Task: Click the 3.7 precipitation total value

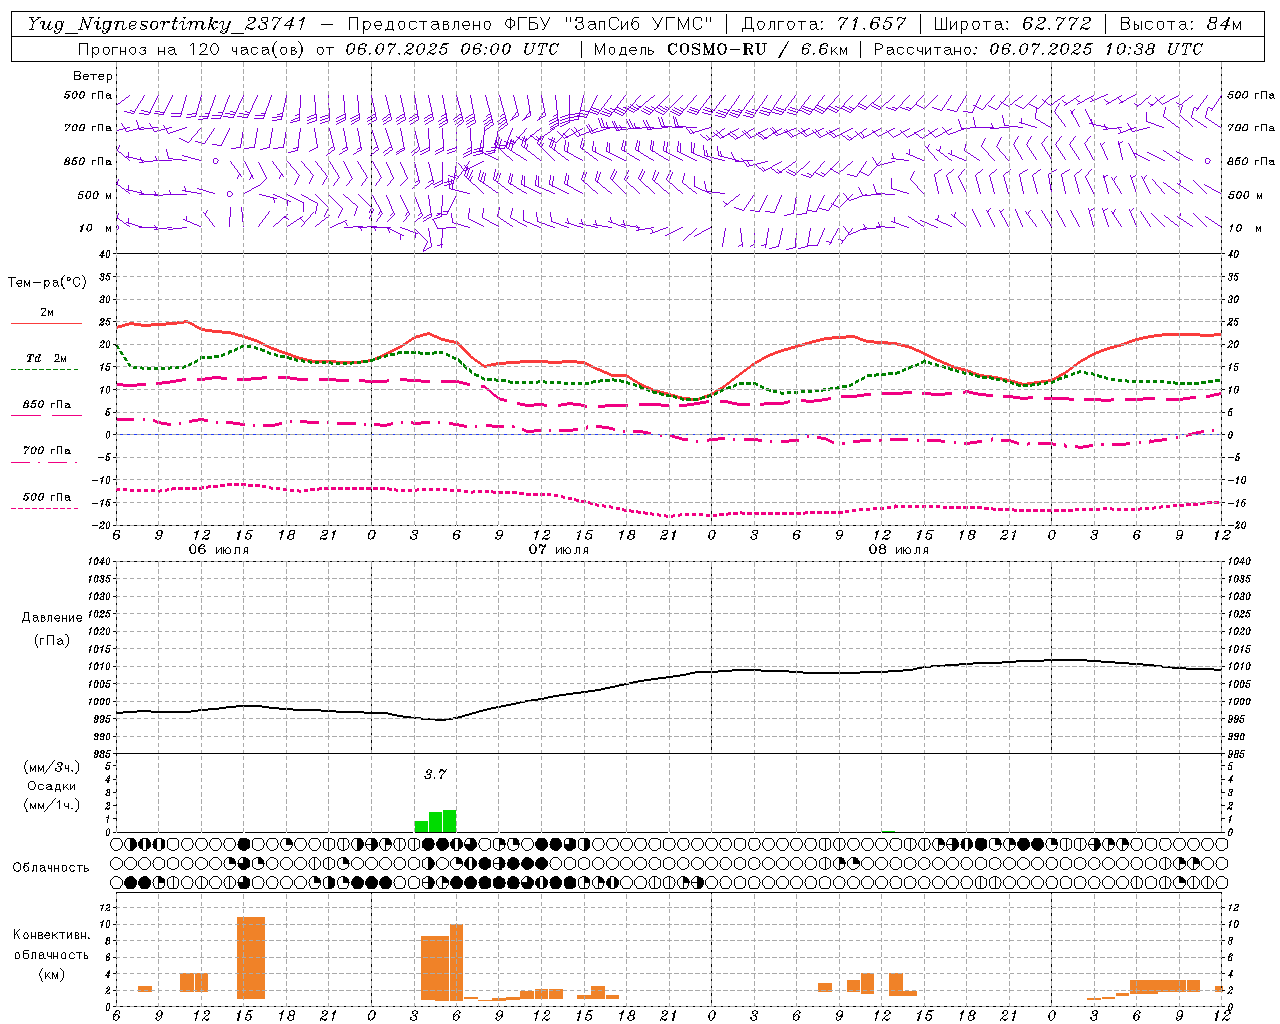Action: pyautogui.click(x=435, y=774)
